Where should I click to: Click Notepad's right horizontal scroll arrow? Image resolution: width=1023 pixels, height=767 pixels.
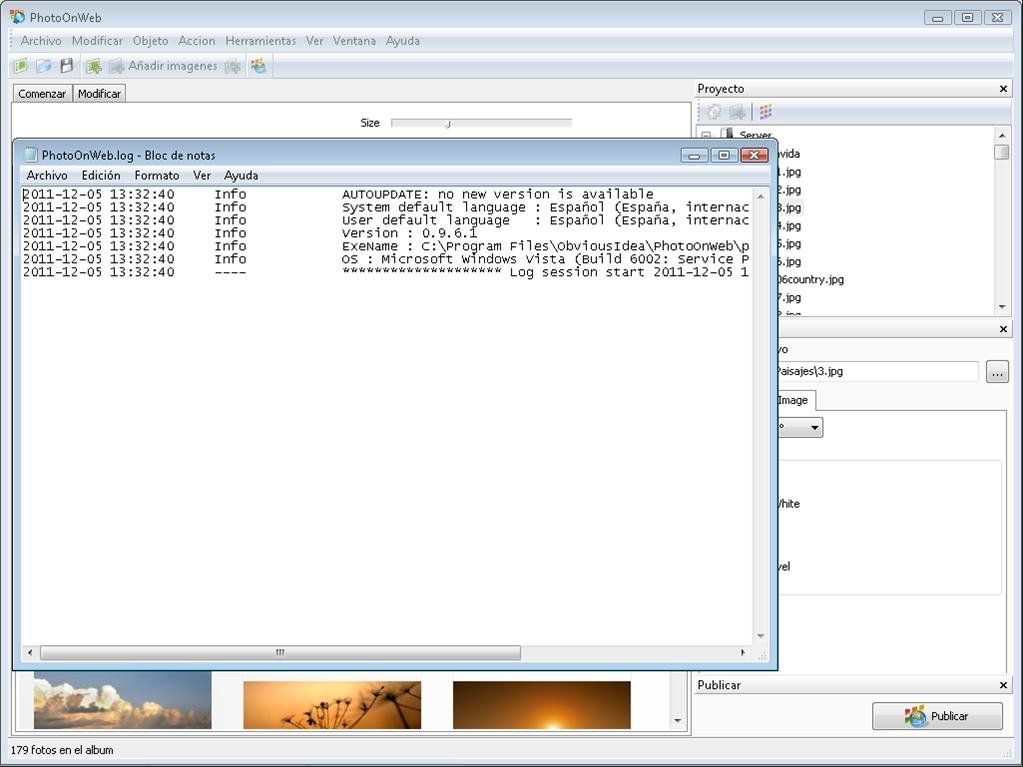(x=742, y=652)
